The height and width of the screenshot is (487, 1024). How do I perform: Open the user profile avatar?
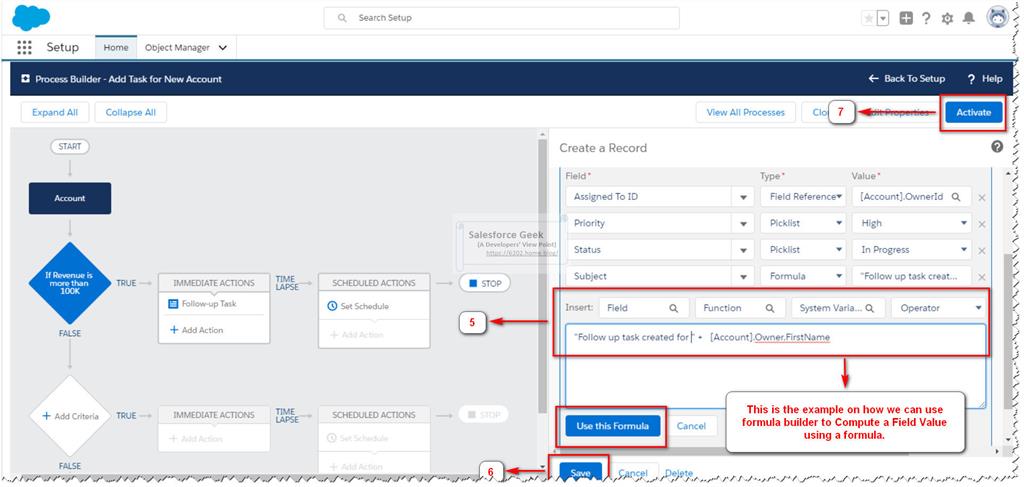point(998,18)
